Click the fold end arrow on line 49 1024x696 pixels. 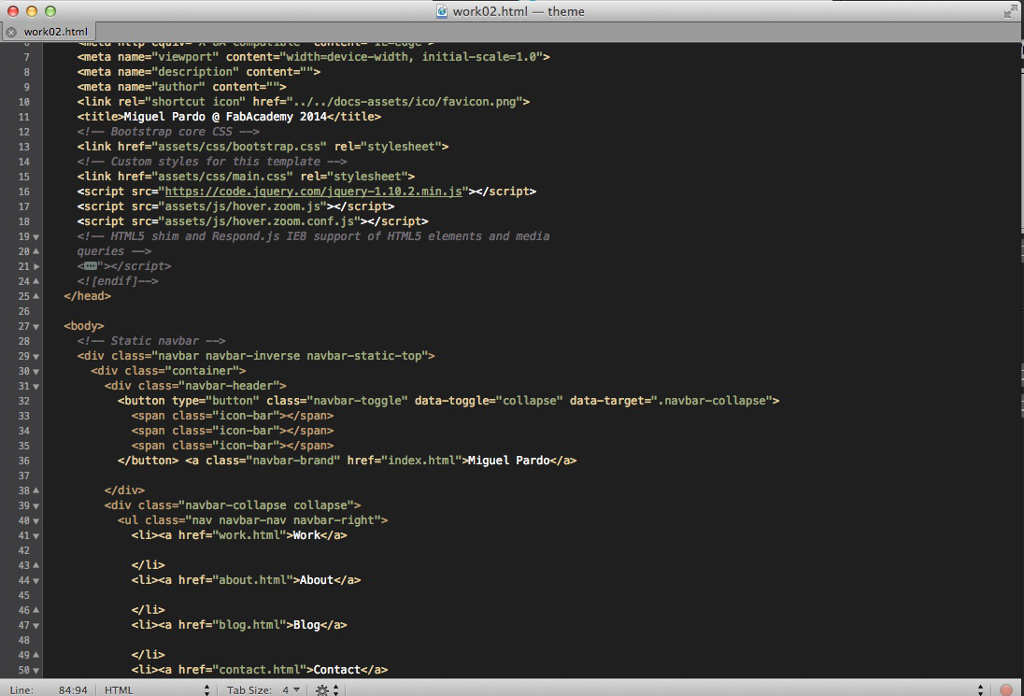pyautogui.click(x=36, y=655)
